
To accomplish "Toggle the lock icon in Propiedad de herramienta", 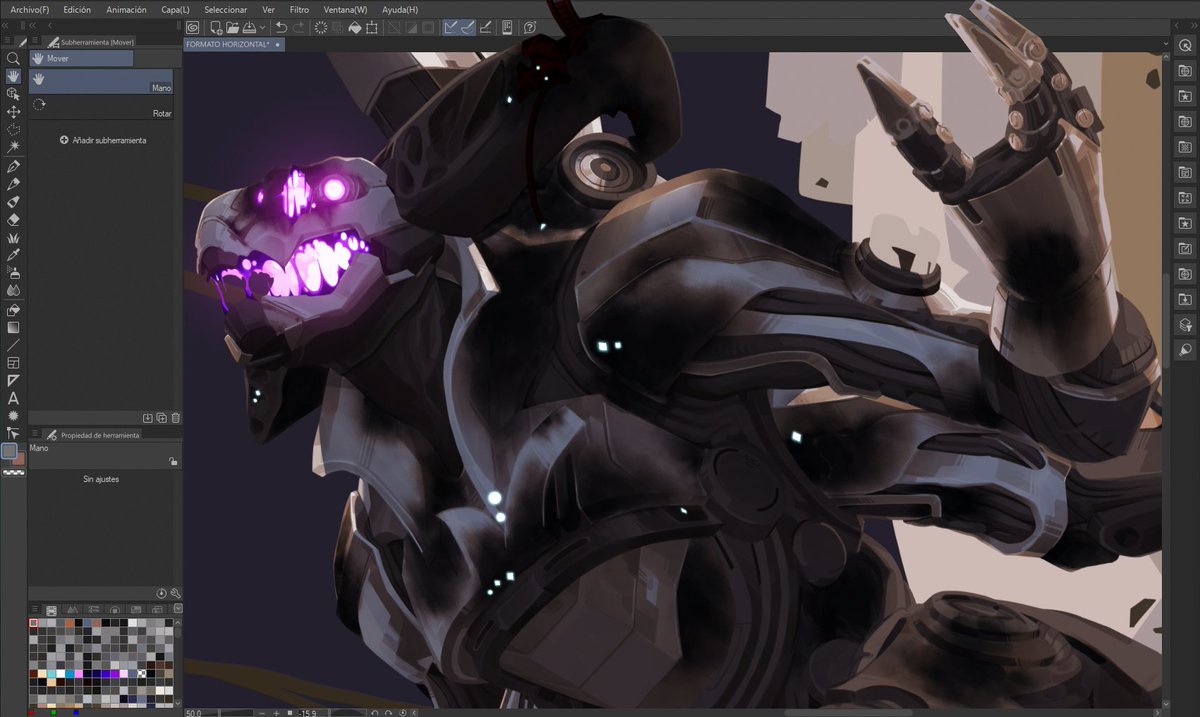I will tap(173, 461).
